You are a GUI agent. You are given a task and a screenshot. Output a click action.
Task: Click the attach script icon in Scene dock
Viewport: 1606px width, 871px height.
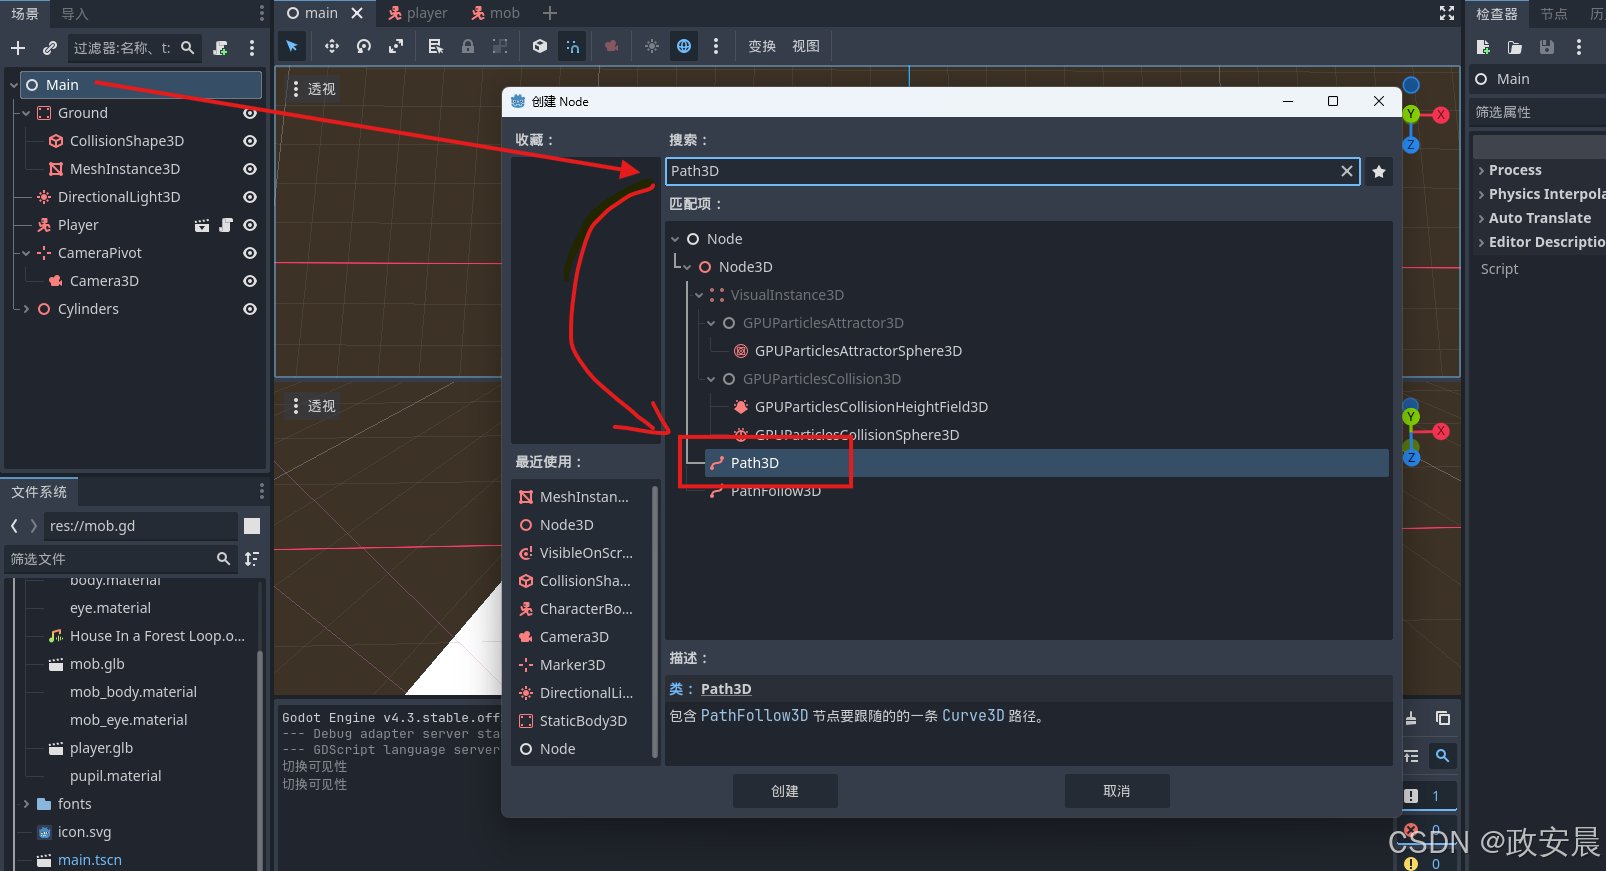tap(221, 48)
